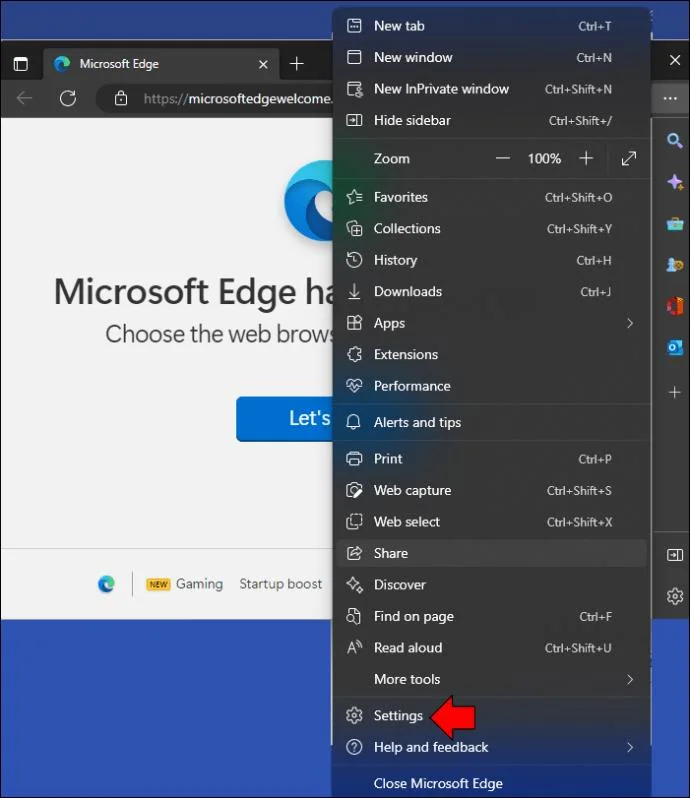Open Downloads from menu
The height and width of the screenshot is (798, 690).
(x=492, y=292)
